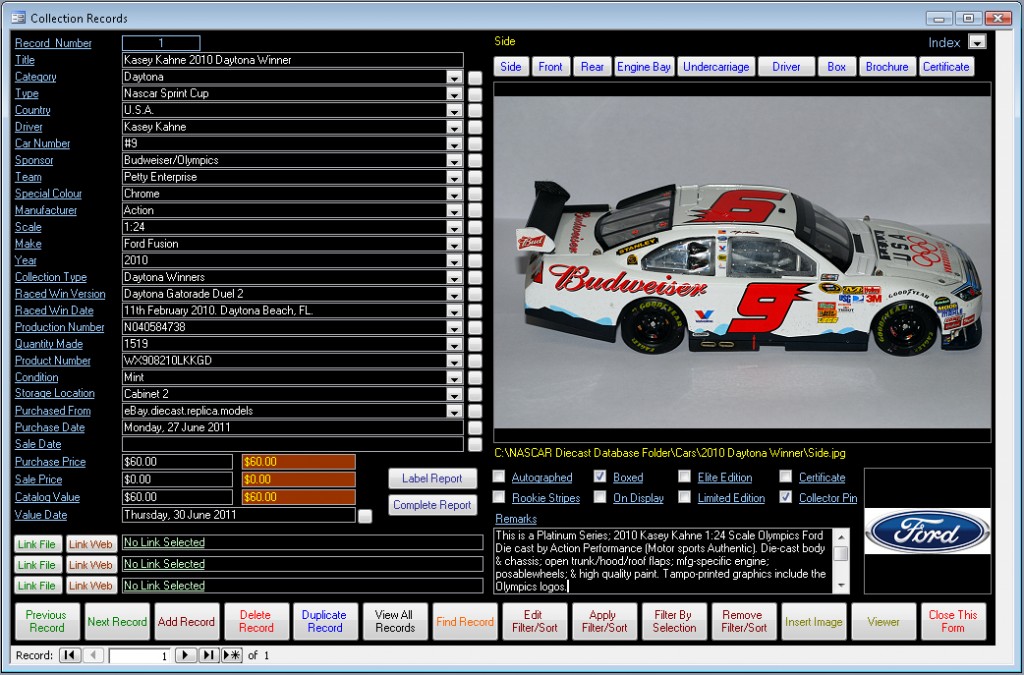Click the small square button beside Value Date
This screenshot has width=1024, height=675.
365,516
